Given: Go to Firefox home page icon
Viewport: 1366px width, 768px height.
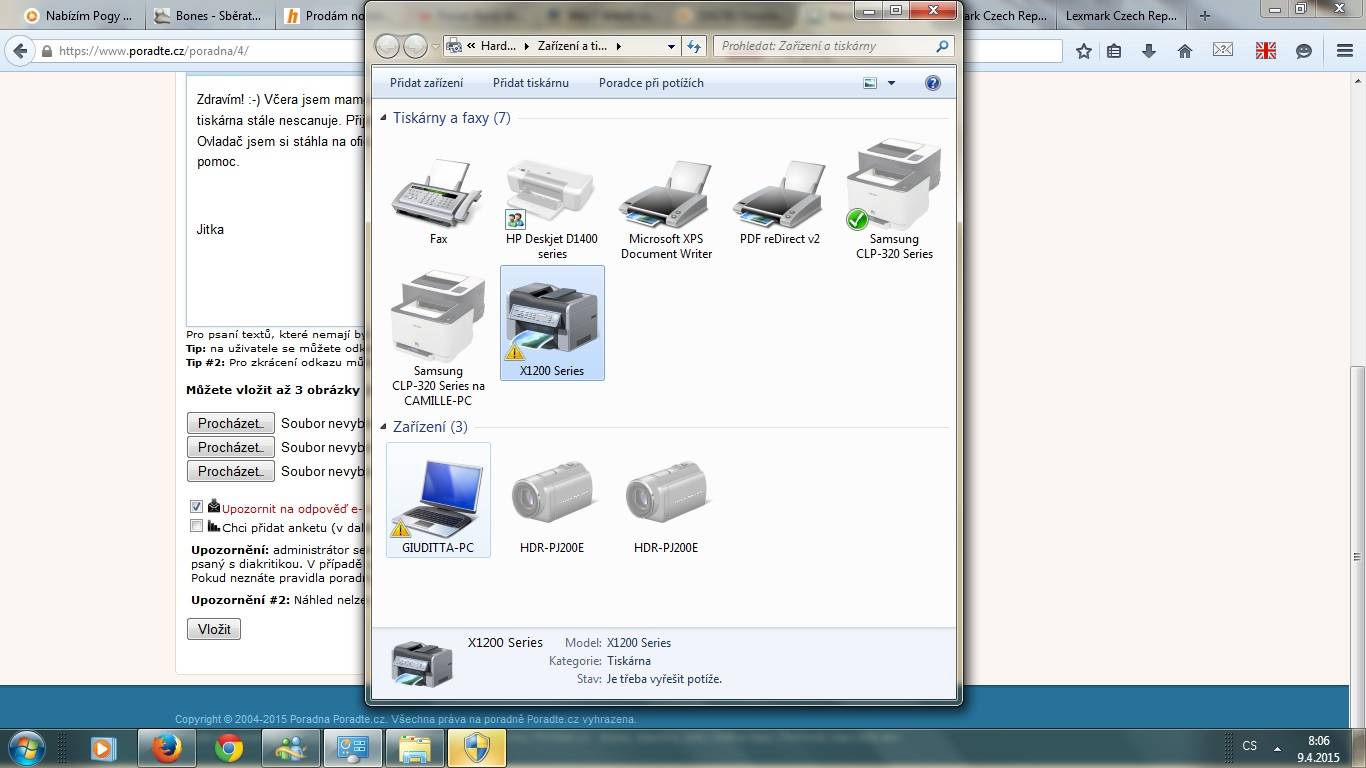Looking at the screenshot, I should [1185, 51].
